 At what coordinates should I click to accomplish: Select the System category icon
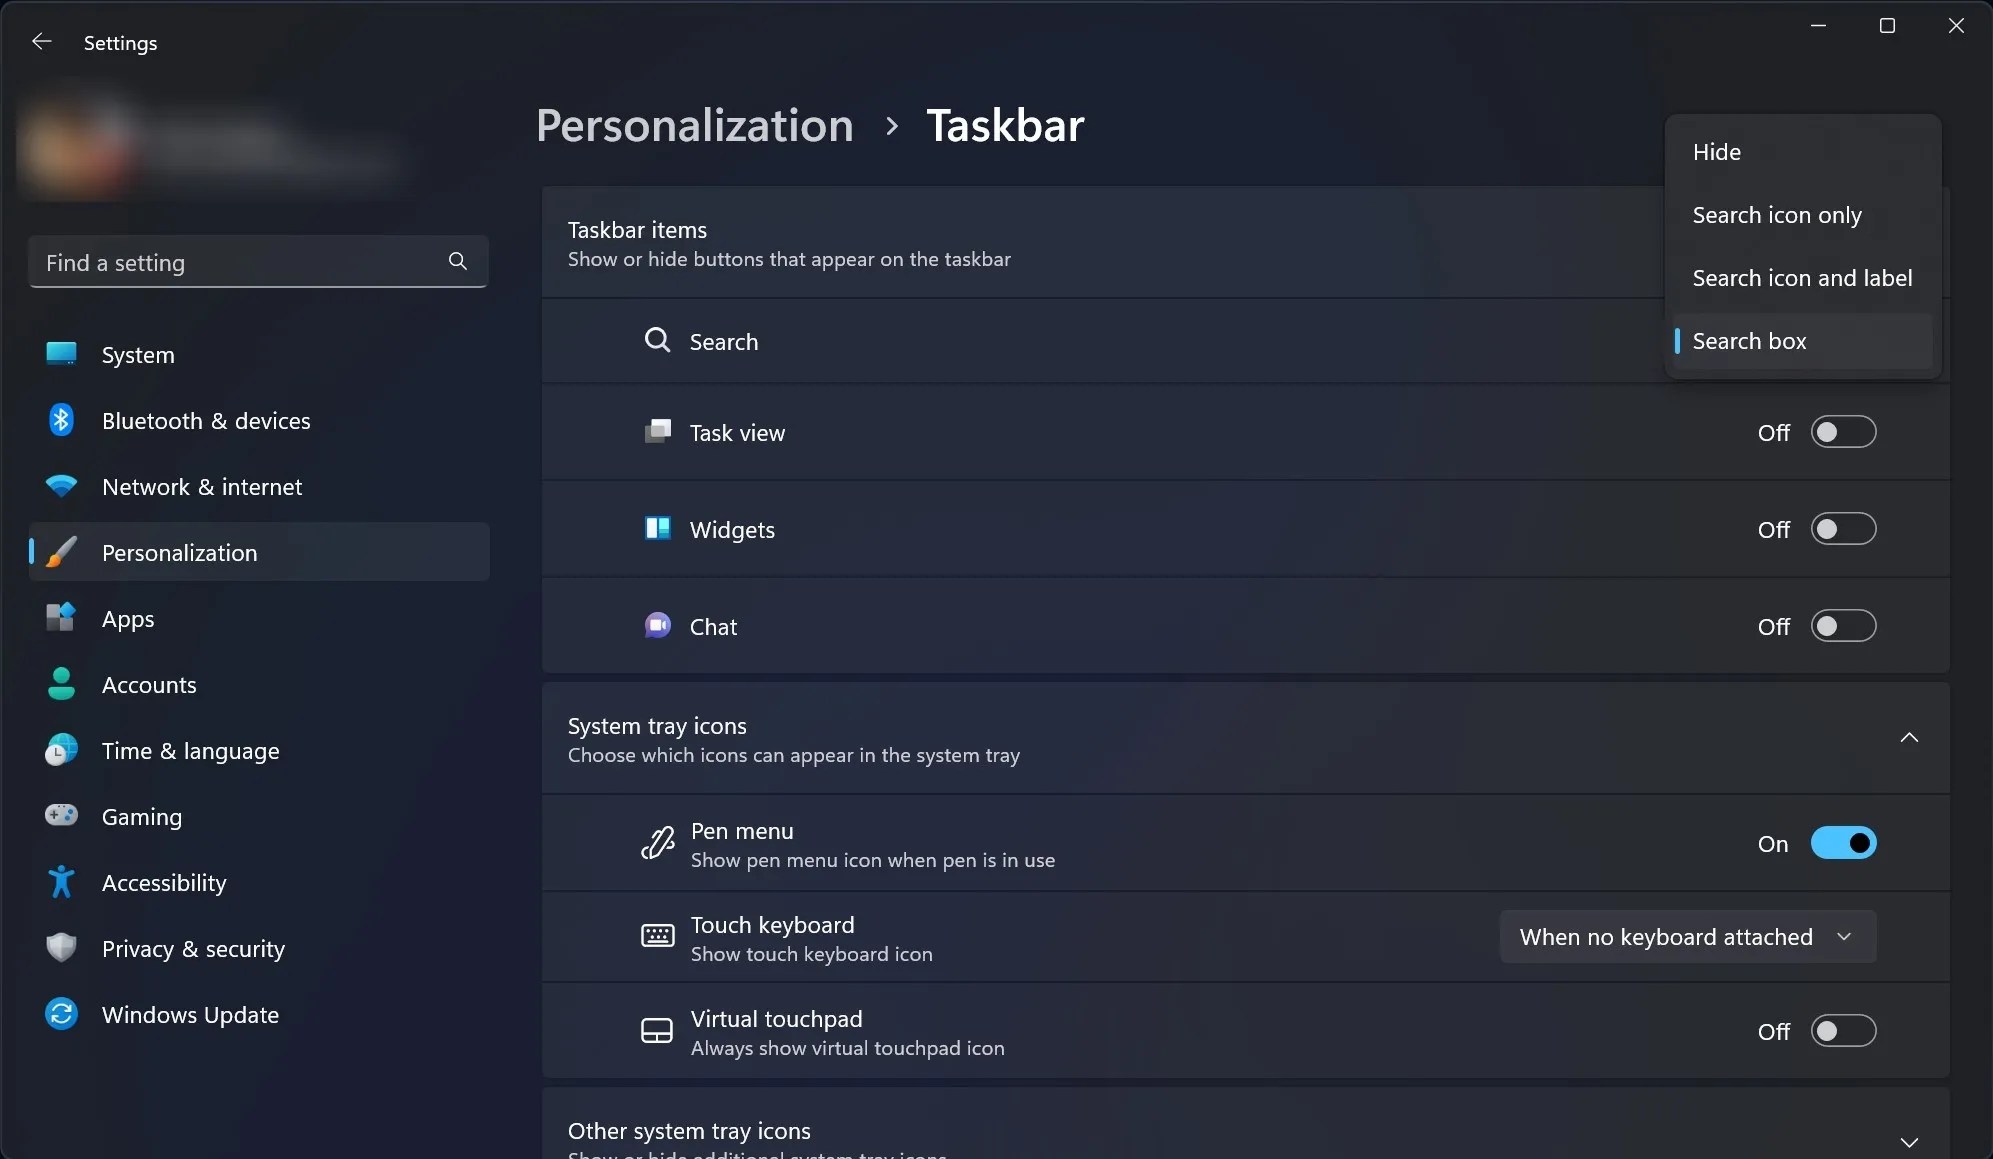[x=60, y=354]
